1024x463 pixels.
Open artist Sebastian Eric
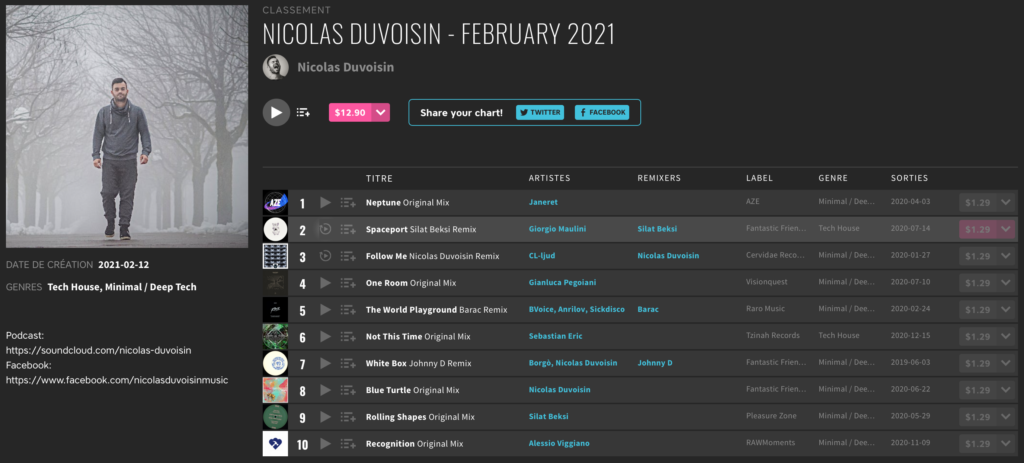click(x=556, y=336)
